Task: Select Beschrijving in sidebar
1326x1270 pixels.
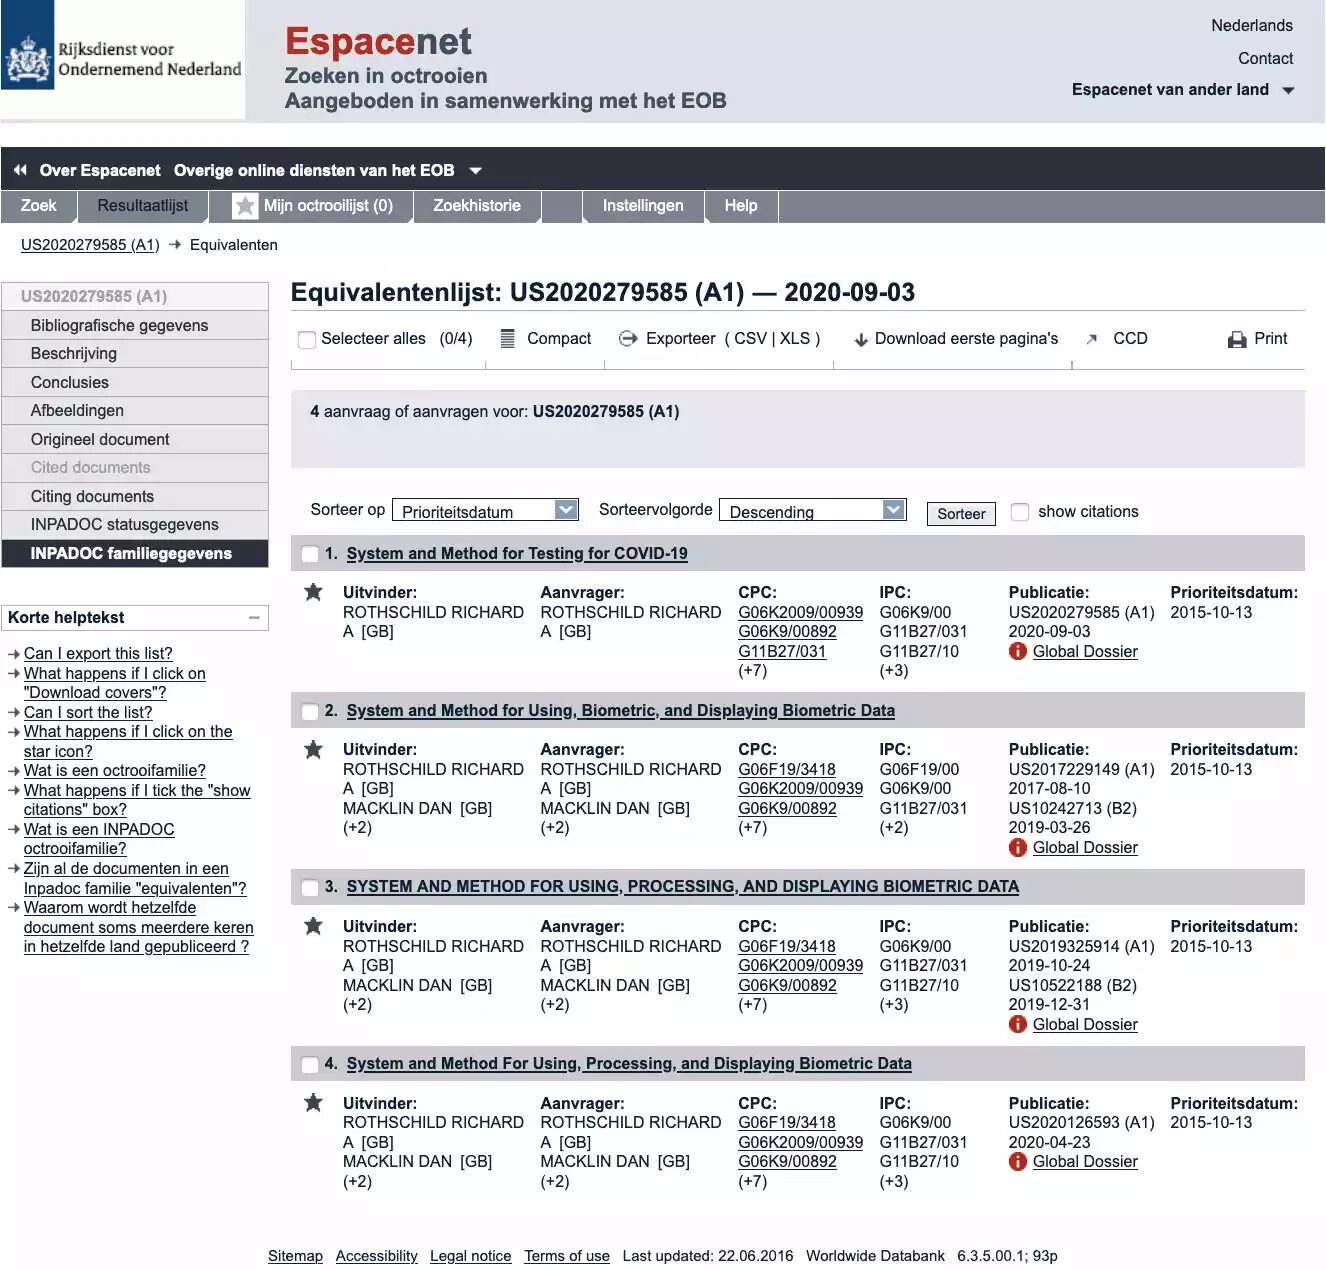Action: click(x=135, y=354)
